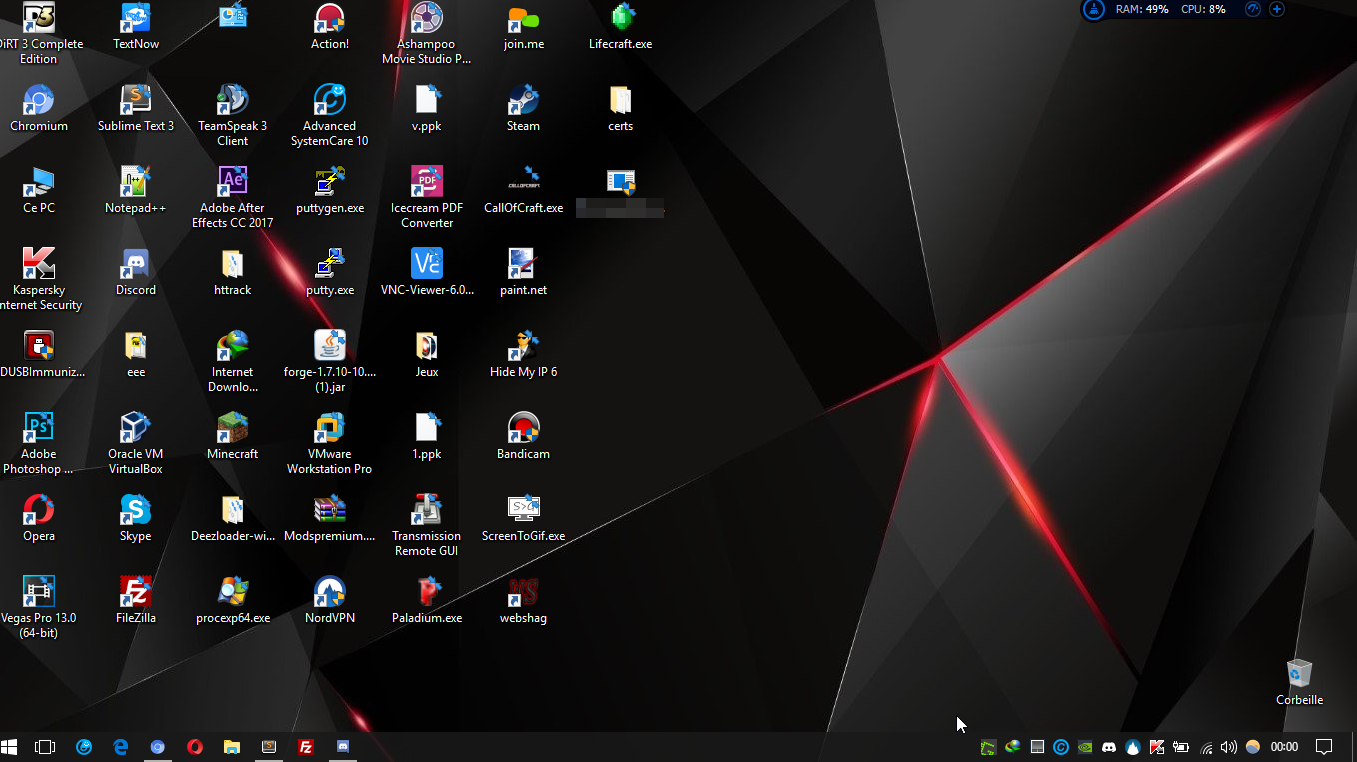
Task: Click the Bandicam desktop shortcut
Action: pyautogui.click(x=523, y=430)
